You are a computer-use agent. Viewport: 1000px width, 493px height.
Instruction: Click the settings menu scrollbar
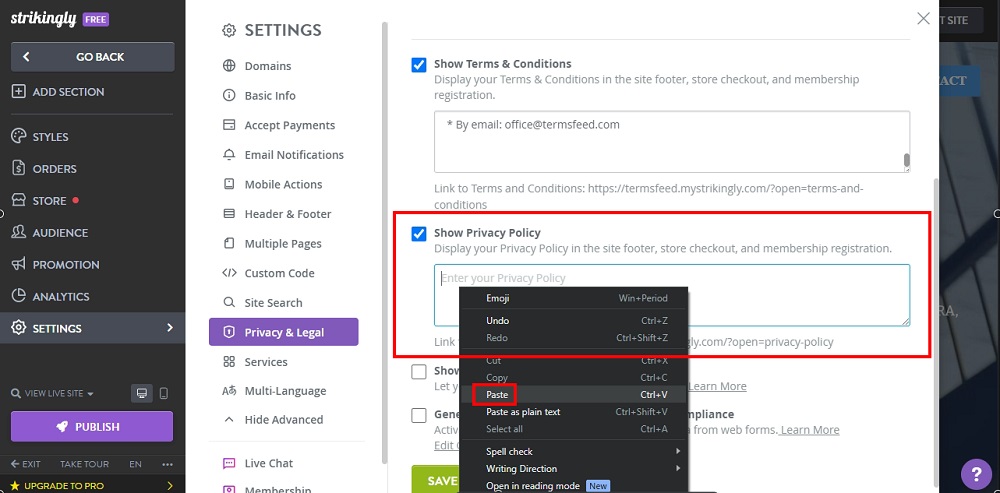(385, 242)
